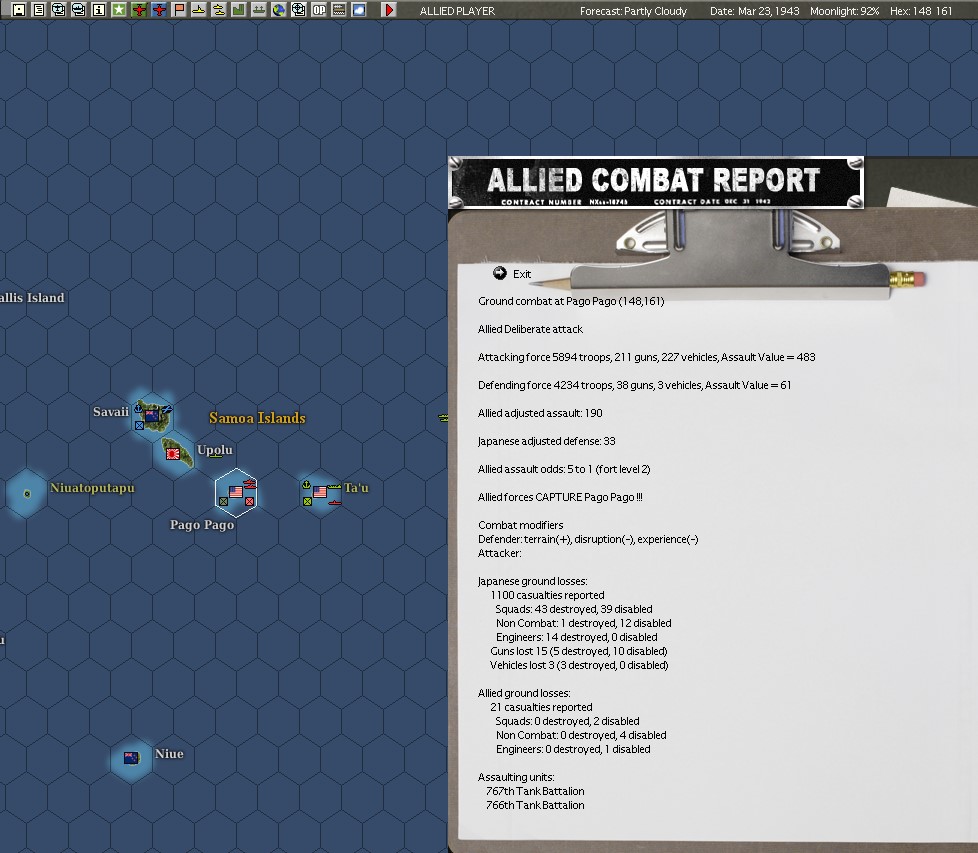Click the 'Niue' map label
This screenshot has height=853, width=978.
pyautogui.click(x=169, y=753)
